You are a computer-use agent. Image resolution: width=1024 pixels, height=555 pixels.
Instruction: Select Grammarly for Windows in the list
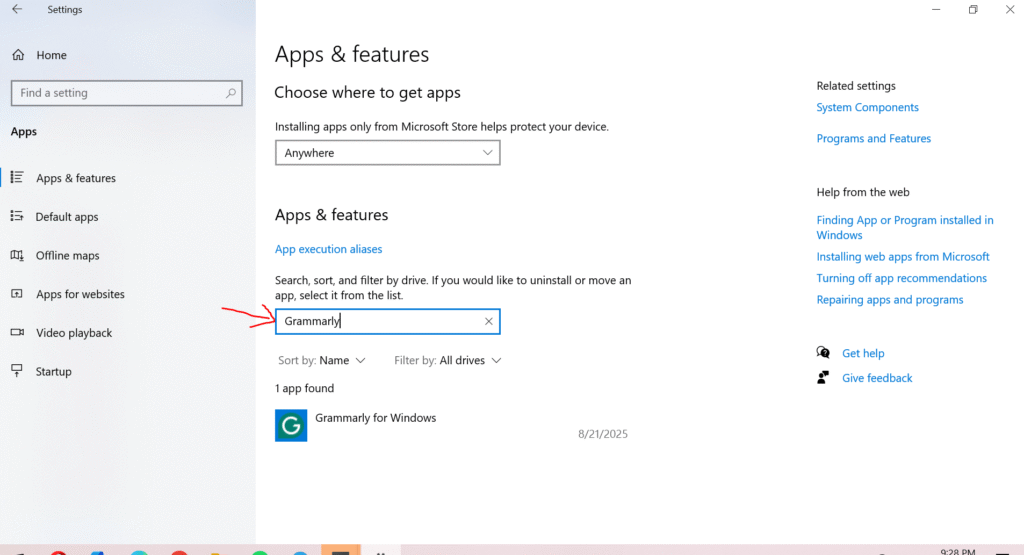(375, 418)
